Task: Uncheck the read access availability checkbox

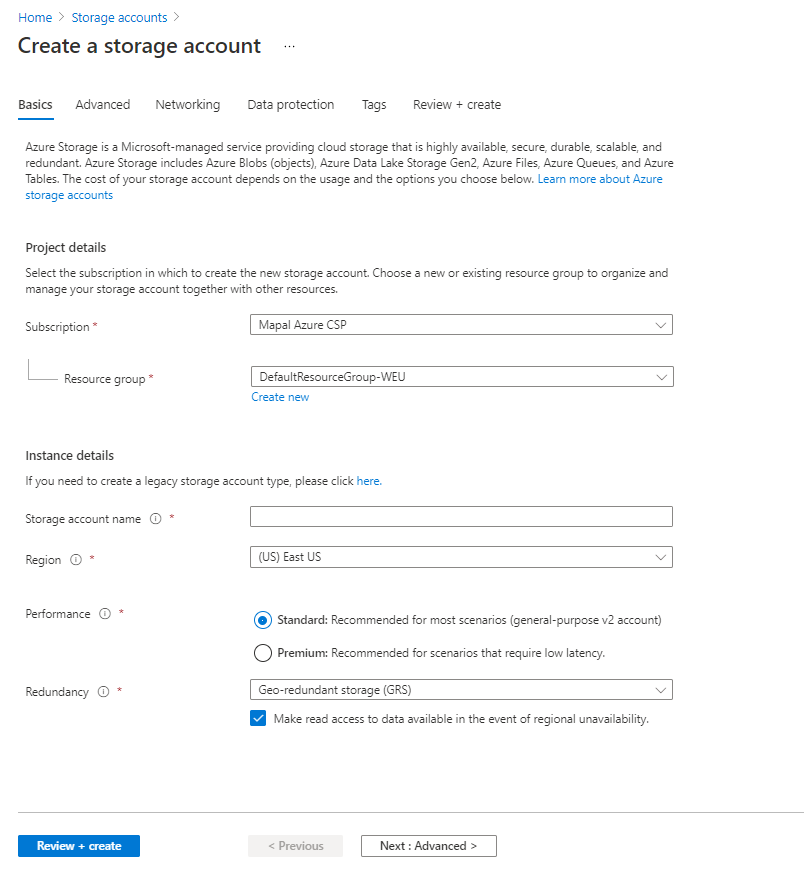Action: tap(259, 718)
